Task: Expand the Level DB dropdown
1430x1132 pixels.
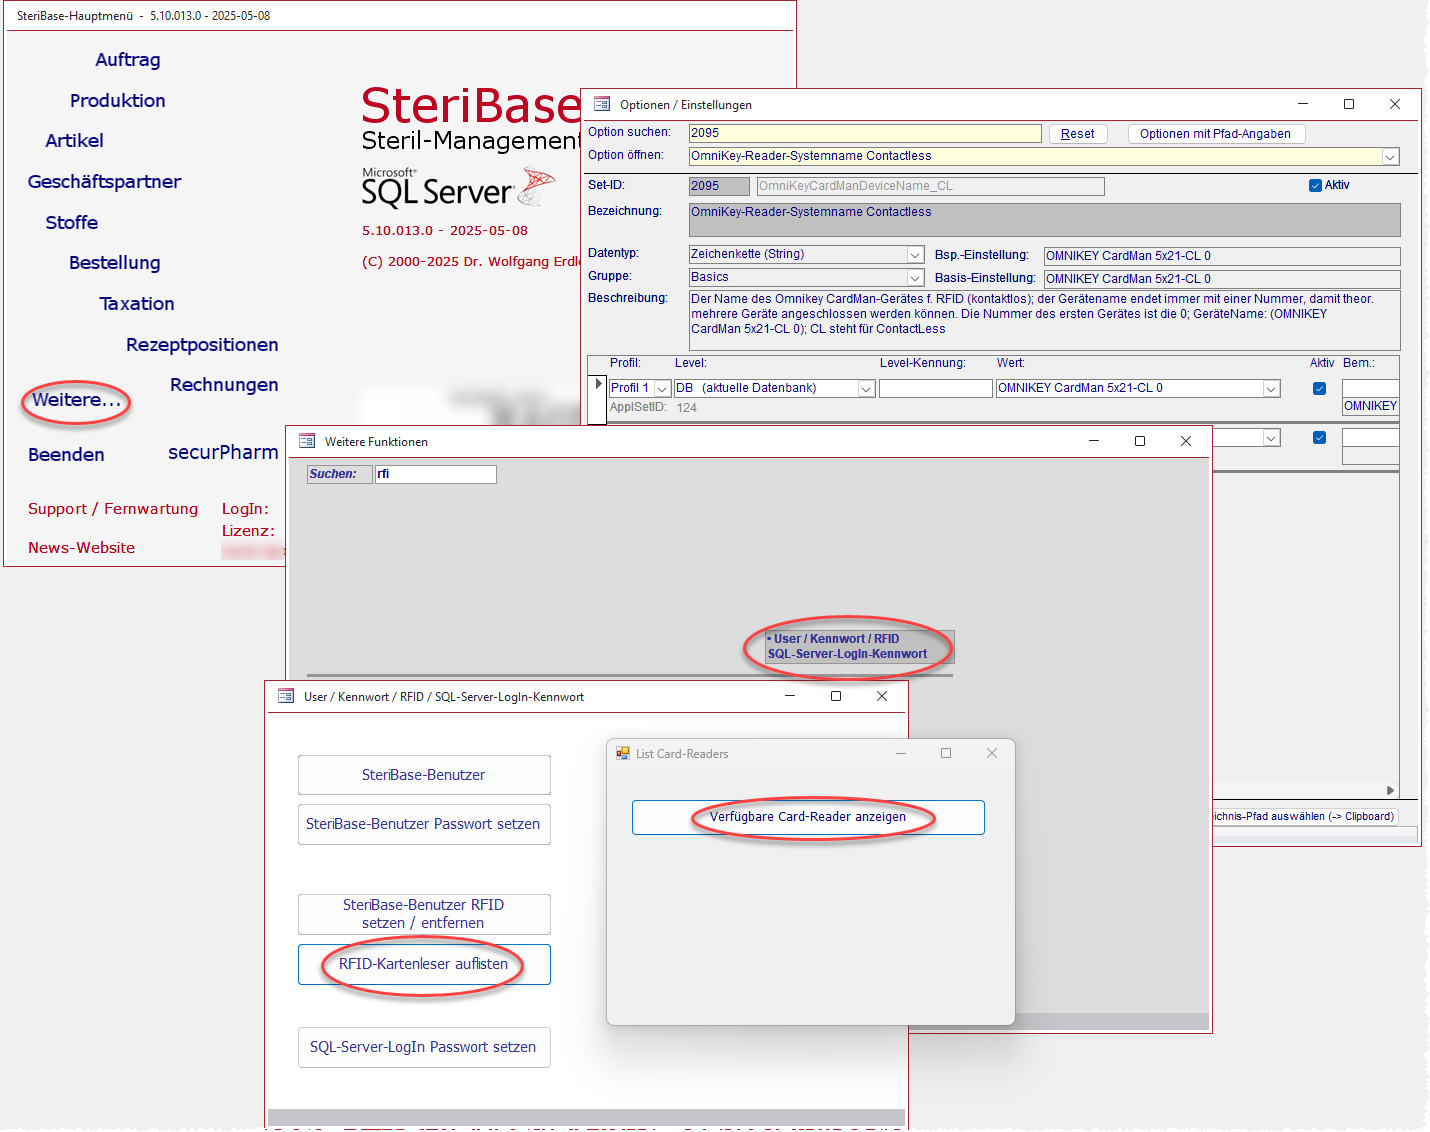Action: pyautogui.click(x=867, y=389)
